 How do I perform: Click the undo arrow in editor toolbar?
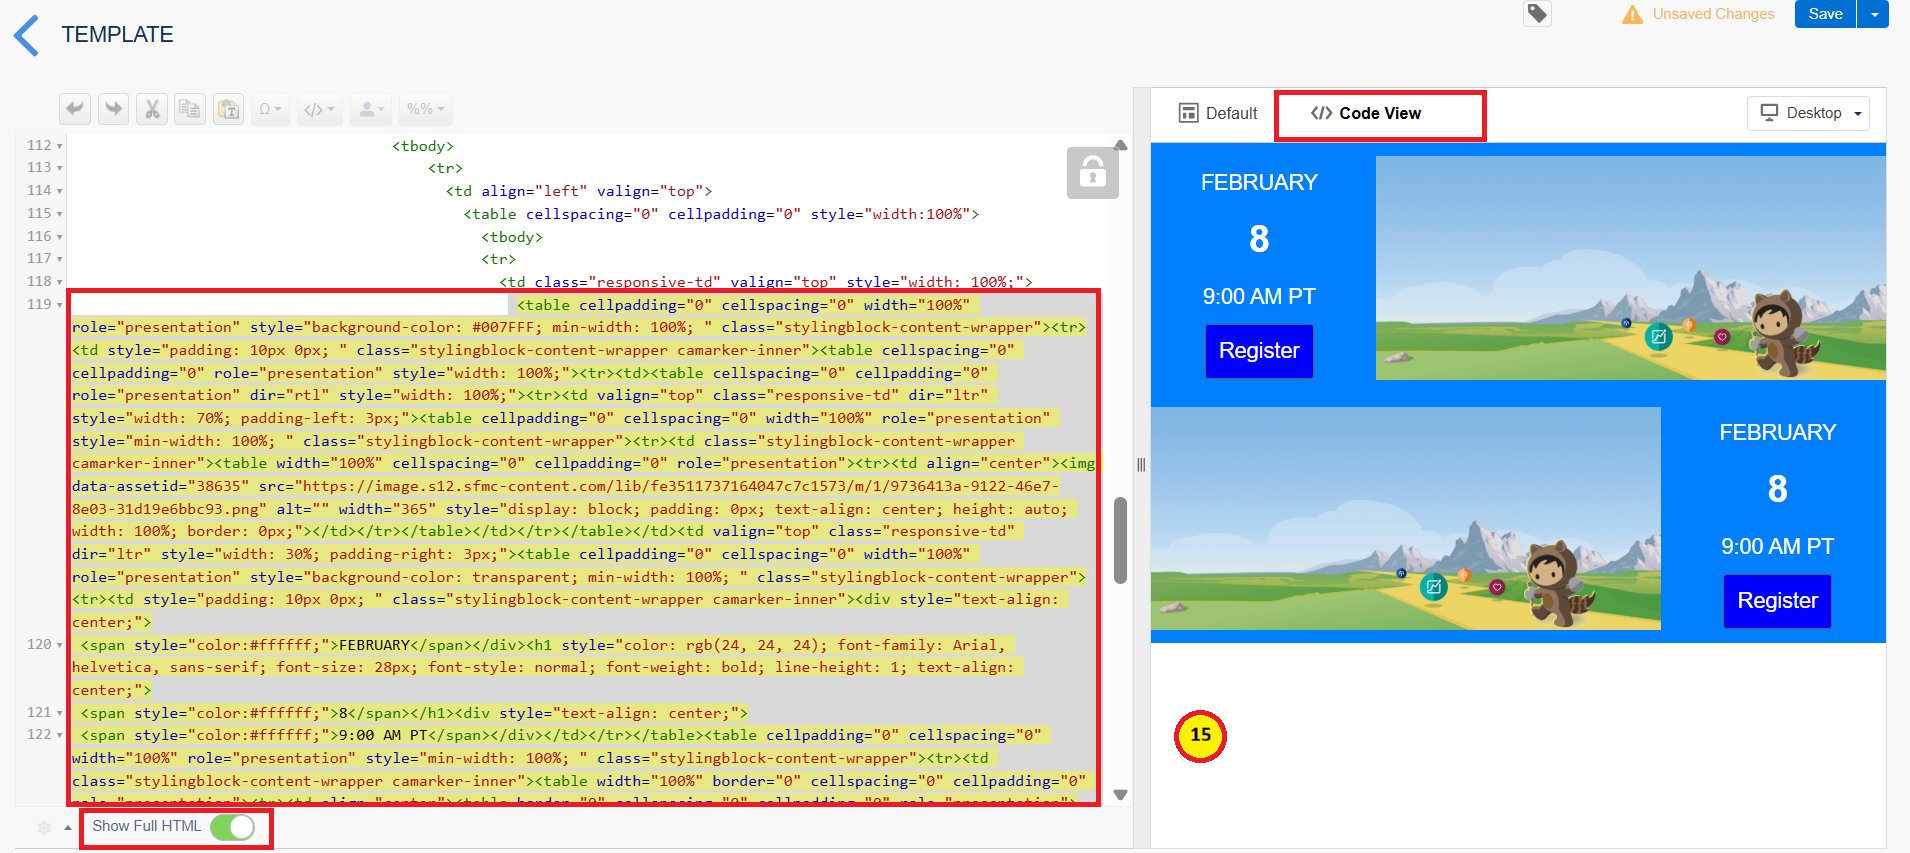(75, 108)
